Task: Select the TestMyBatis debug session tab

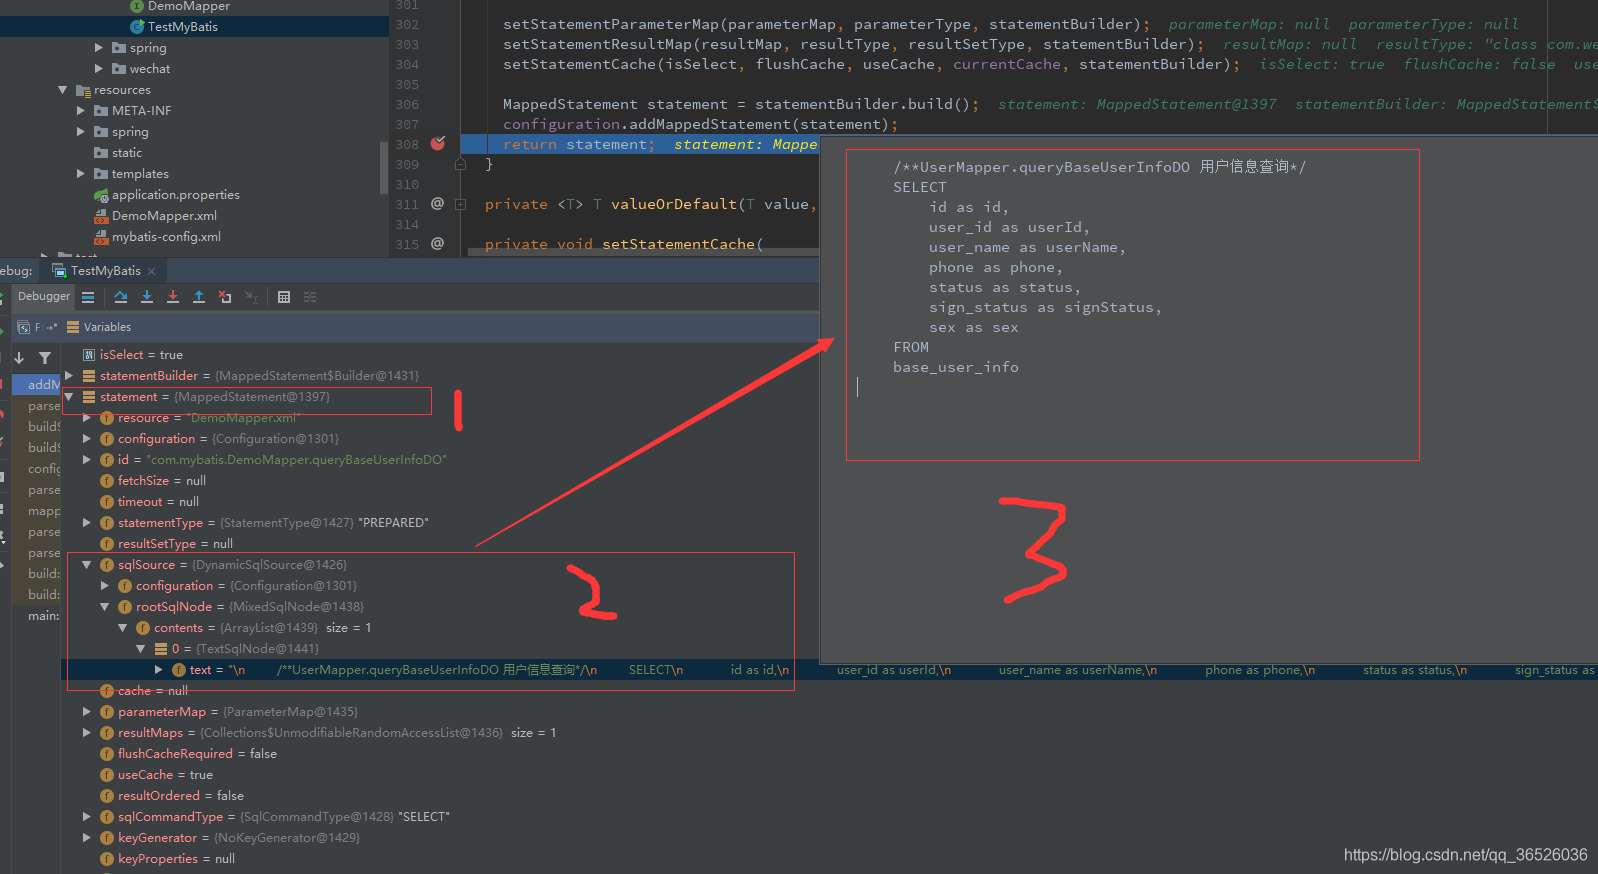Action: [x=106, y=271]
